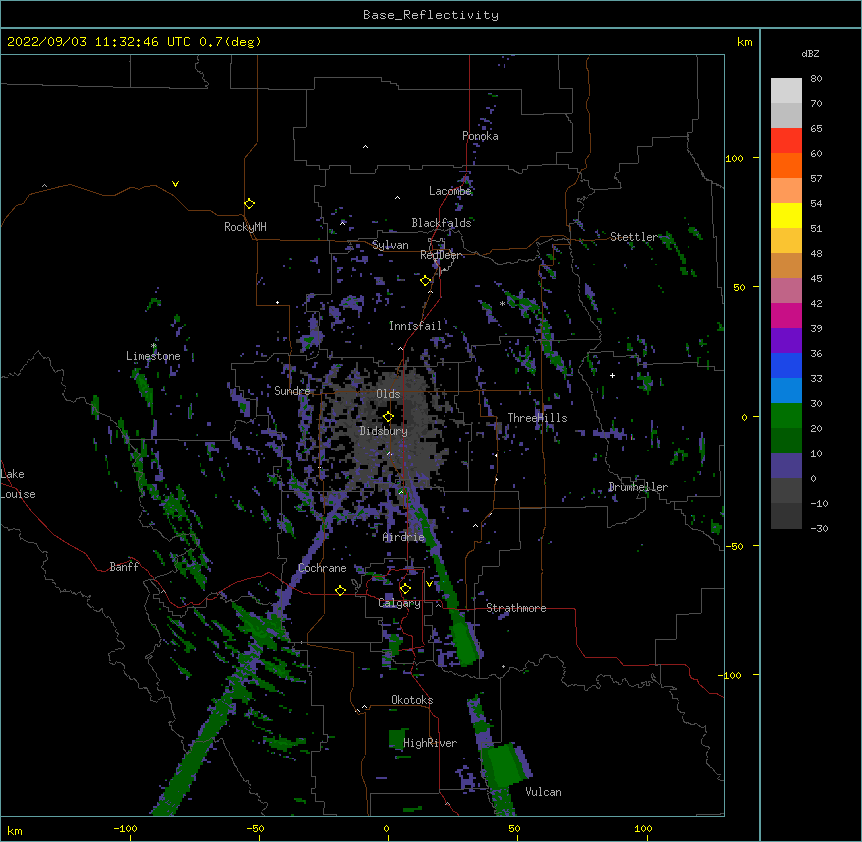The height and width of the screenshot is (842, 862).
Task: Click the Vulcan city label
Action: (543, 792)
